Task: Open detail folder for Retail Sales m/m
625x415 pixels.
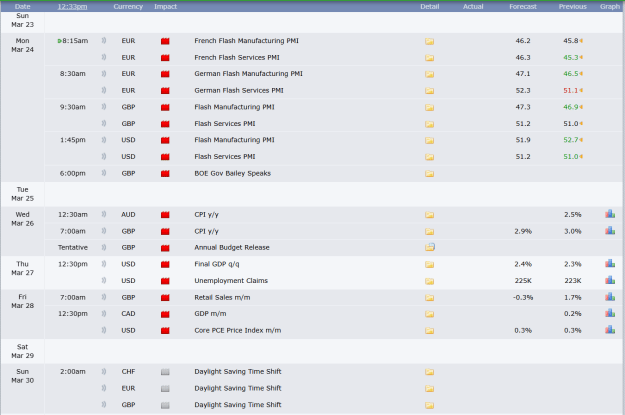Action: coord(429,298)
